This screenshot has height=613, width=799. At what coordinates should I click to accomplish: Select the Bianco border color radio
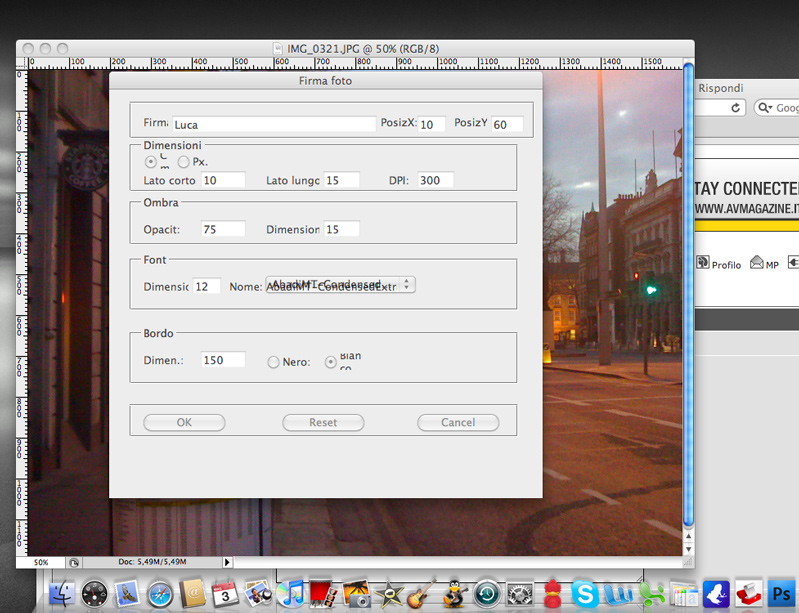click(x=331, y=362)
